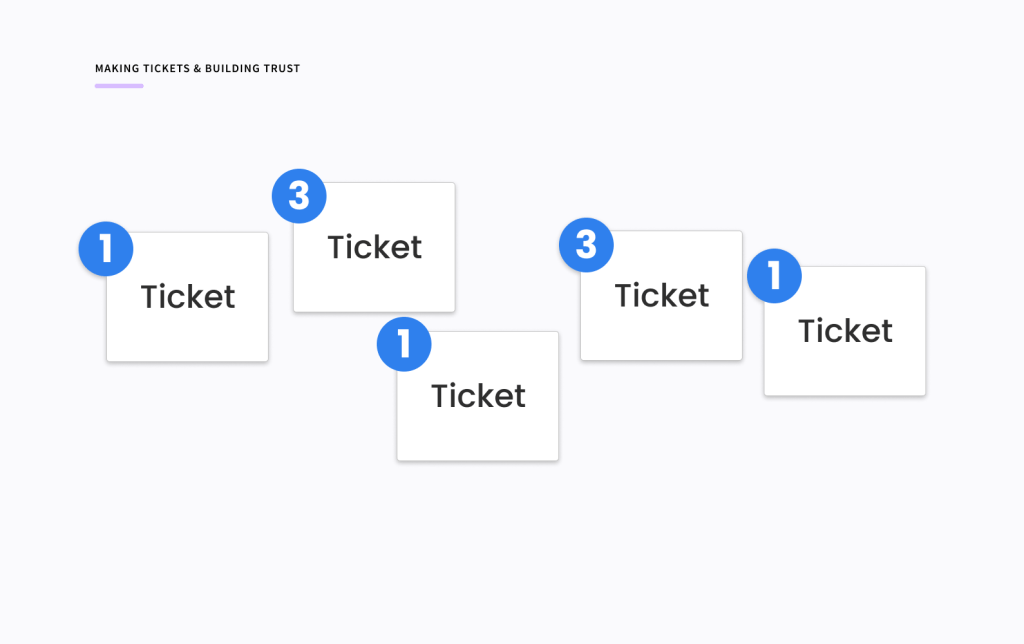Image resolution: width=1024 pixels, height=644 pixels.
Task: Click the 'Ticket' text on the lowest card
Action: tap(478, 396)
